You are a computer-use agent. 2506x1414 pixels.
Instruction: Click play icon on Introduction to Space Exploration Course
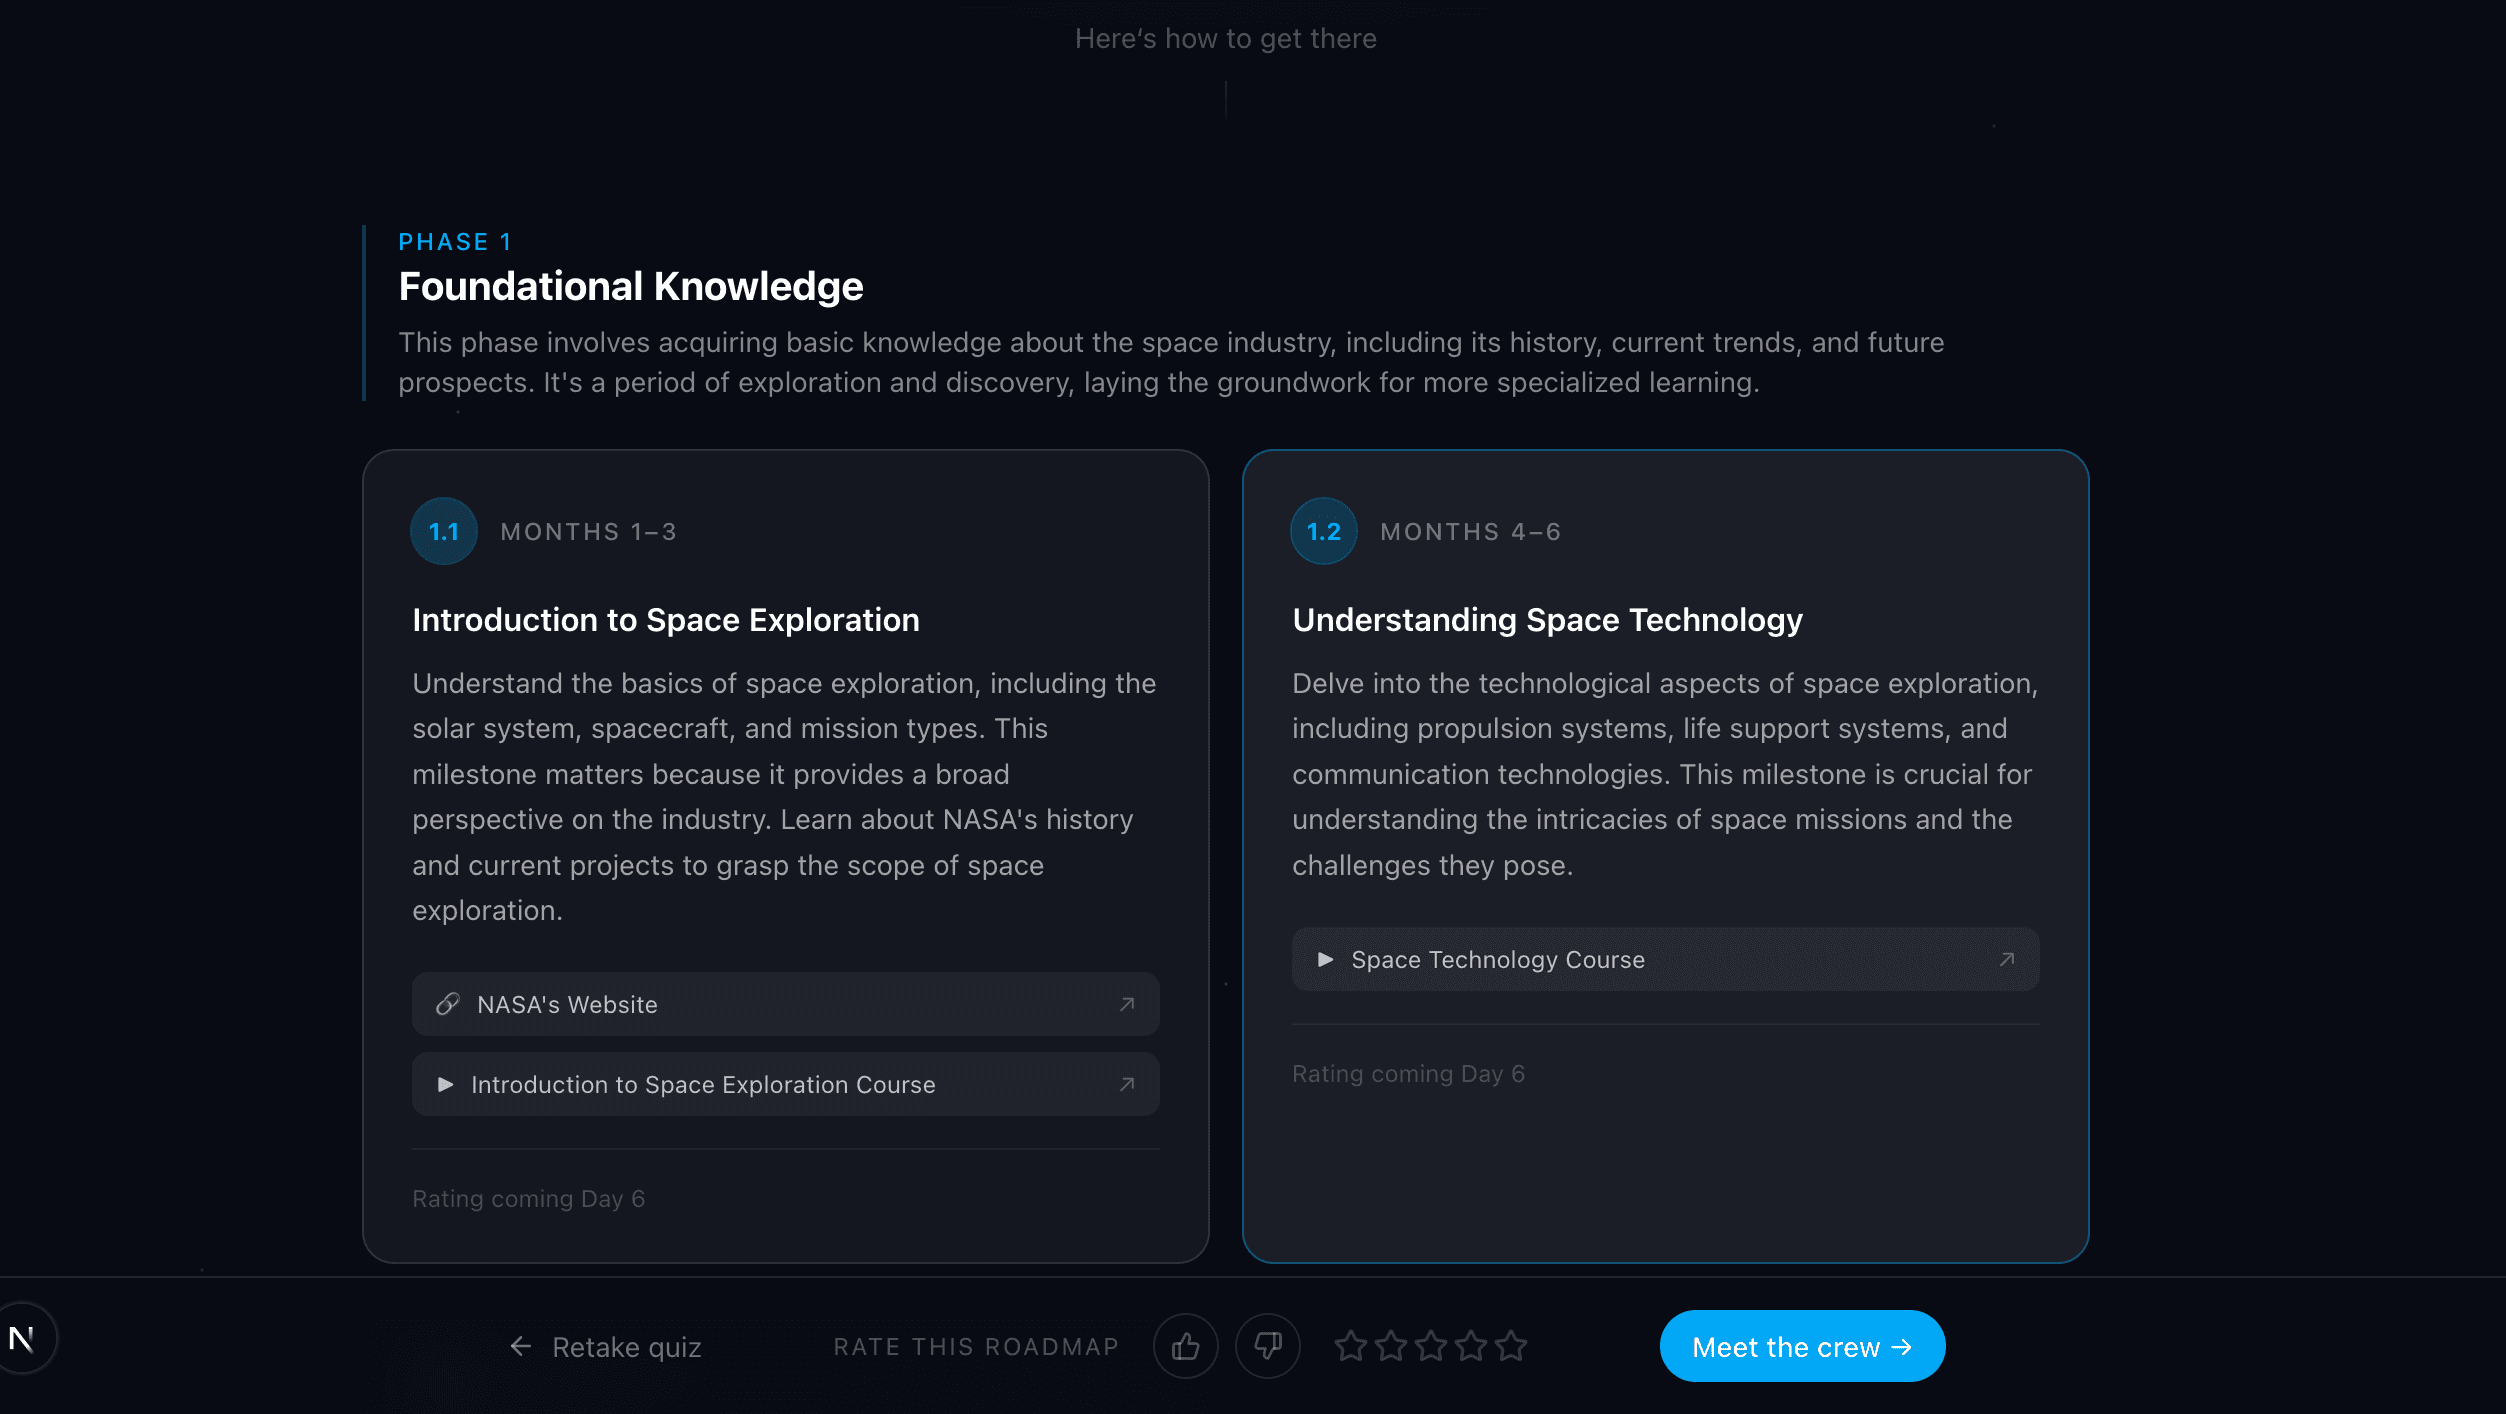(445, 1084)
